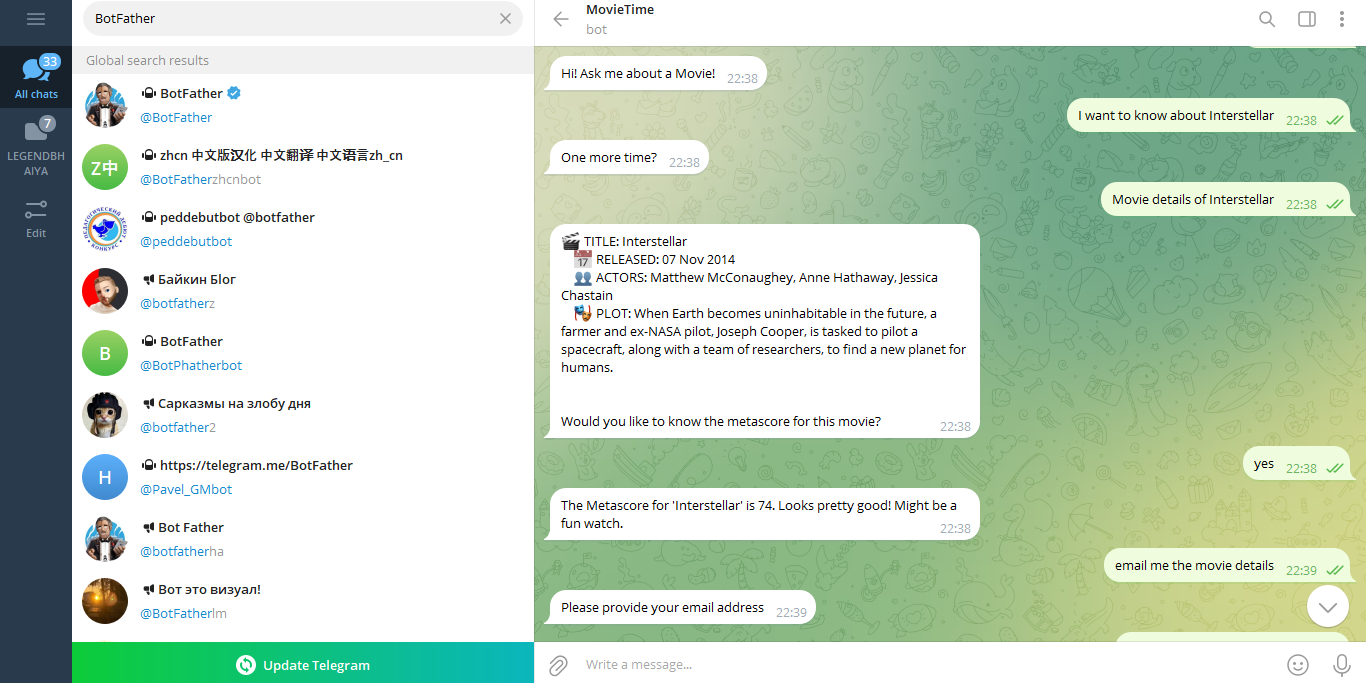This screenshot has width=1366, height=683.
Task: Open the Байкин Блог channel
Action: tap(303, 291)
